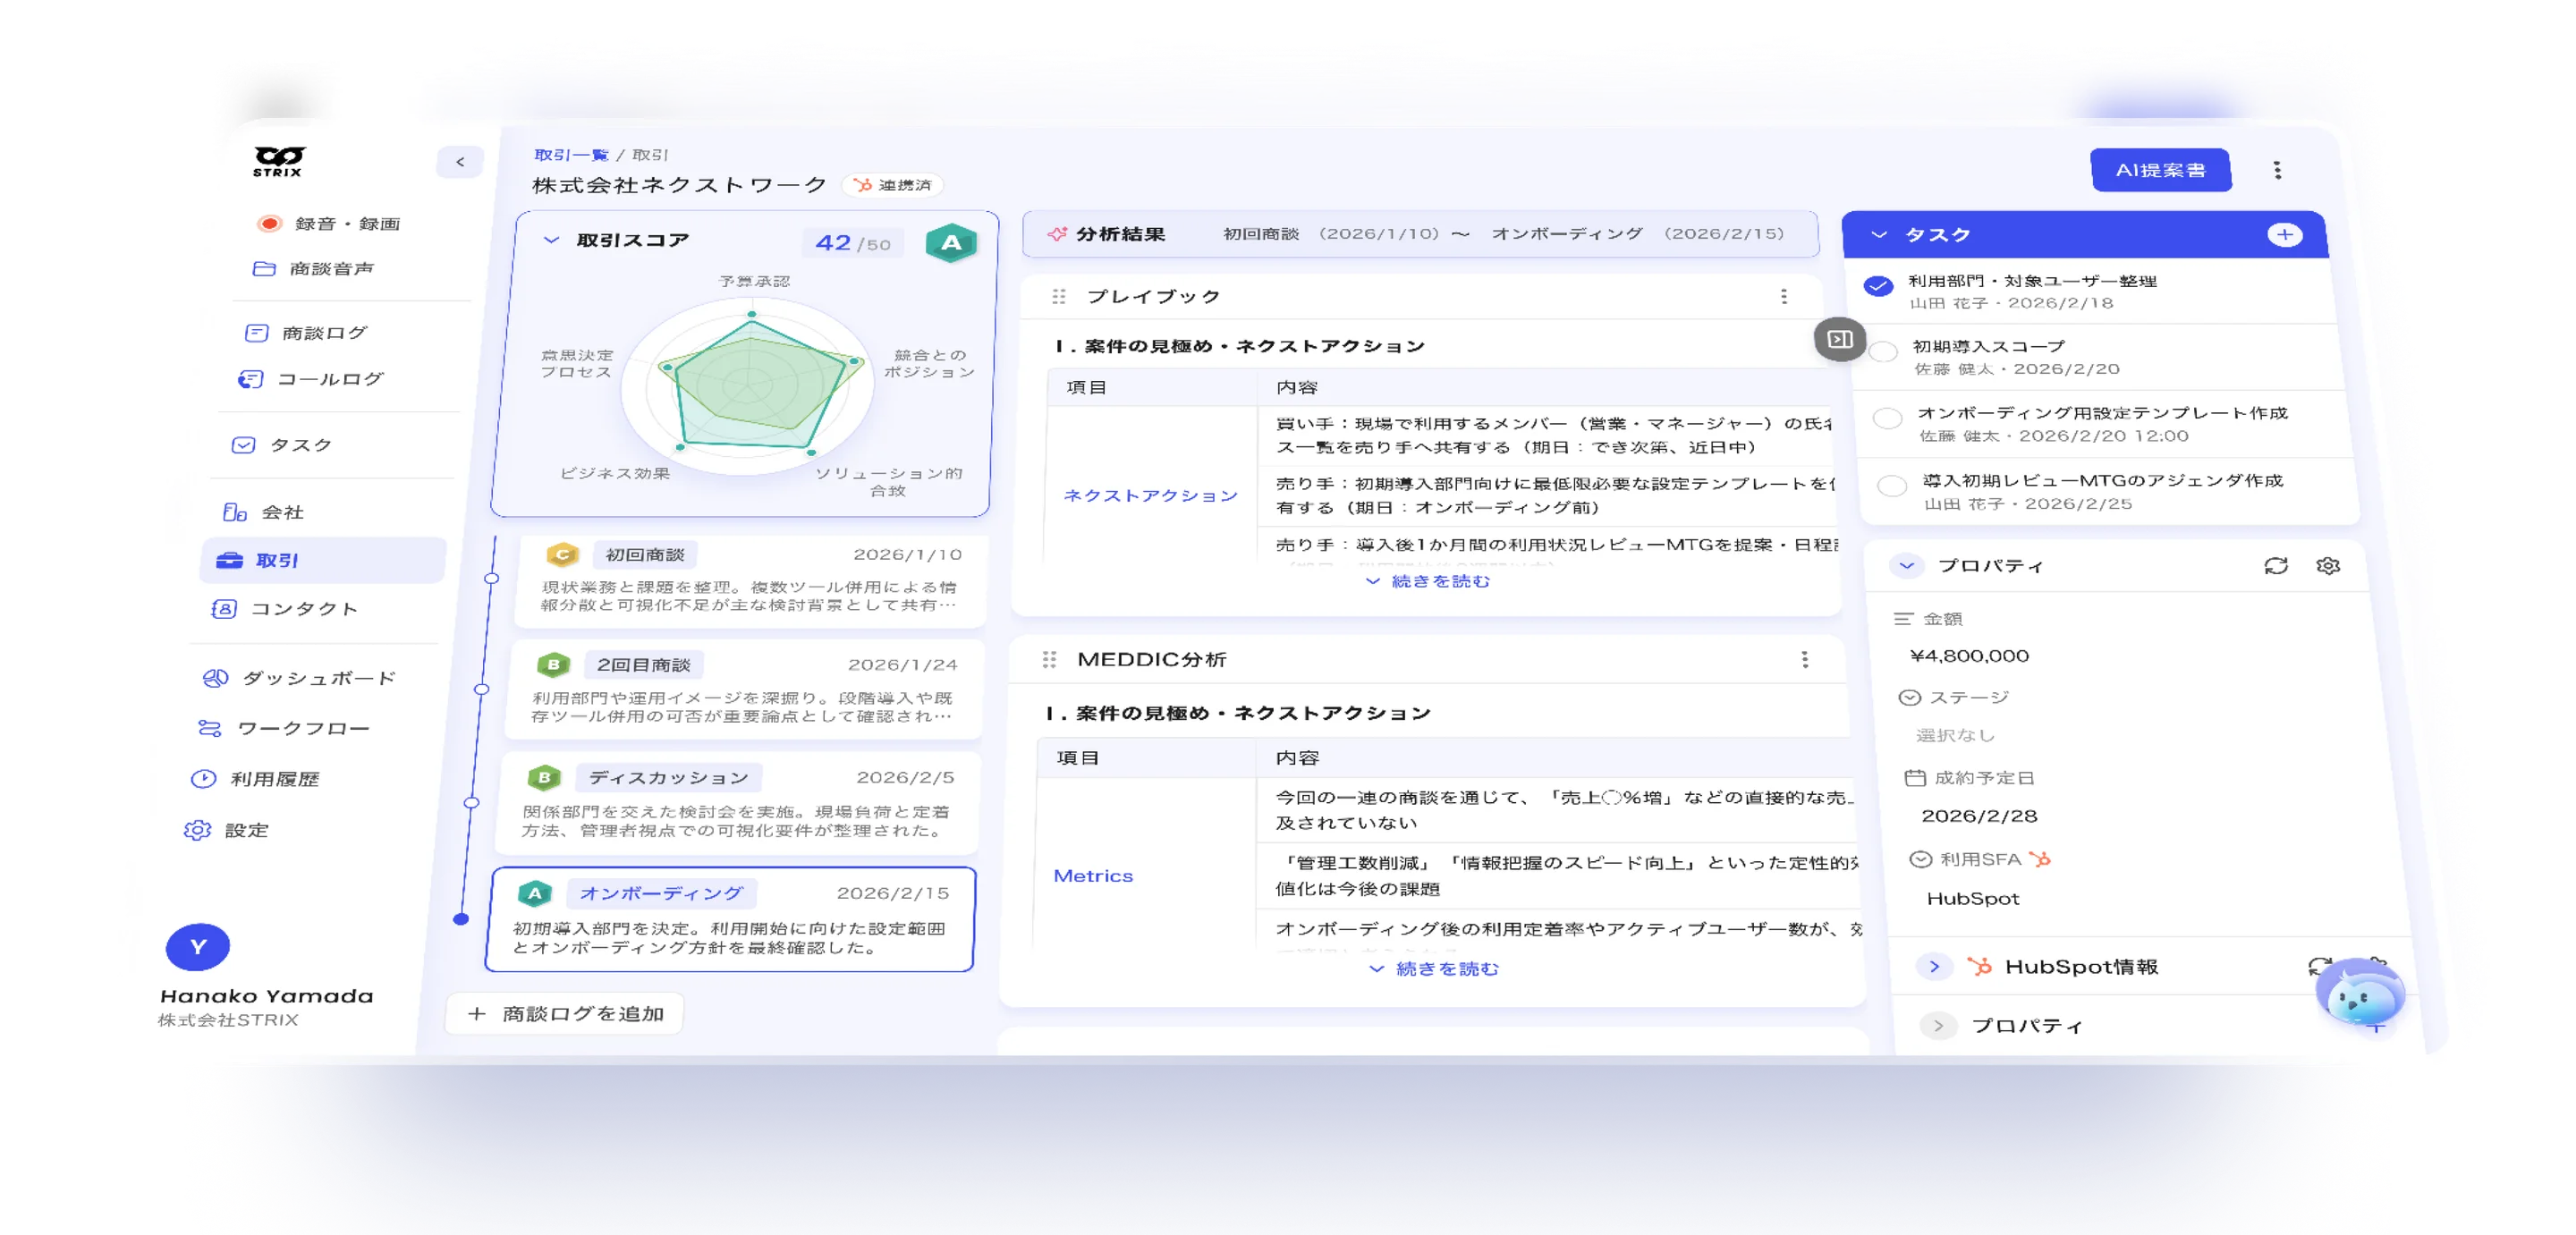Click the ワークフロー icon
The width and height of the screenshot is (2576, 1235).
click(x=209, y=728)
